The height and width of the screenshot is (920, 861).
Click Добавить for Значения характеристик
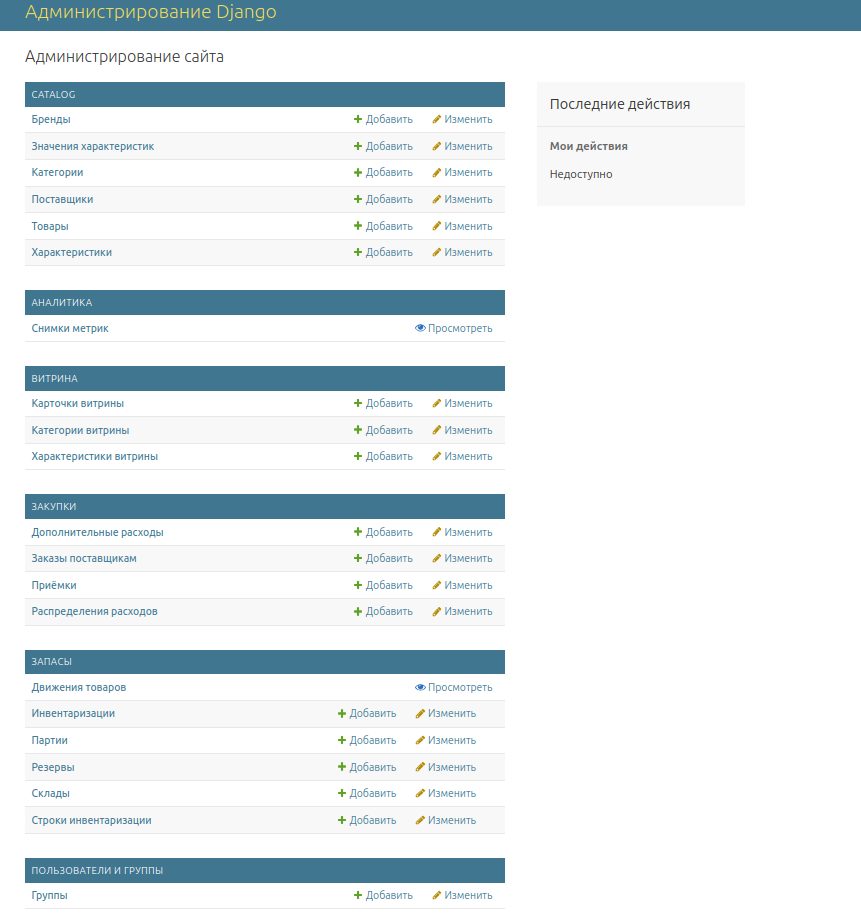383,146
